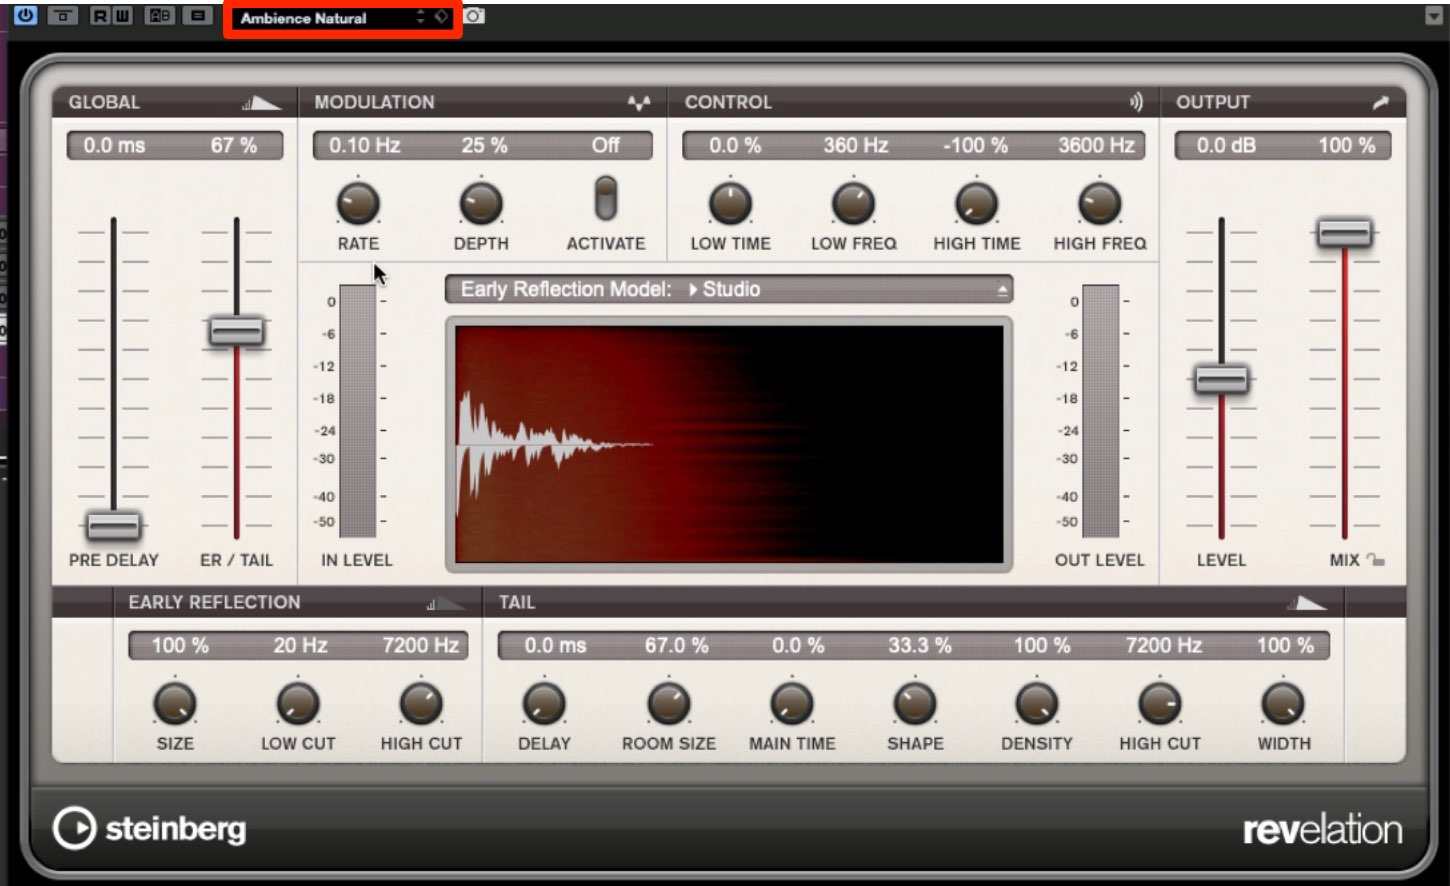Click the ER / Tail slider handle
The height and width of the screenshot is (886, 1450).
point(236,331)
